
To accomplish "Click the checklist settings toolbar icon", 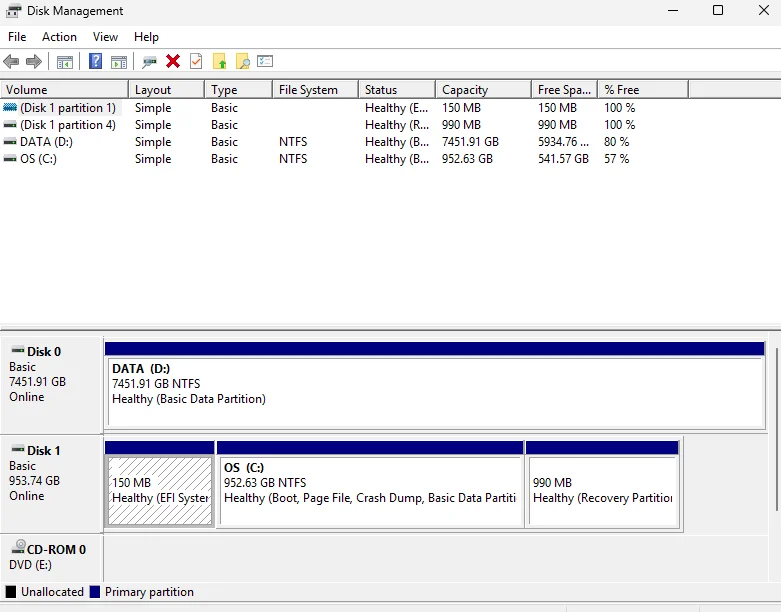I will tap(265, 61).
